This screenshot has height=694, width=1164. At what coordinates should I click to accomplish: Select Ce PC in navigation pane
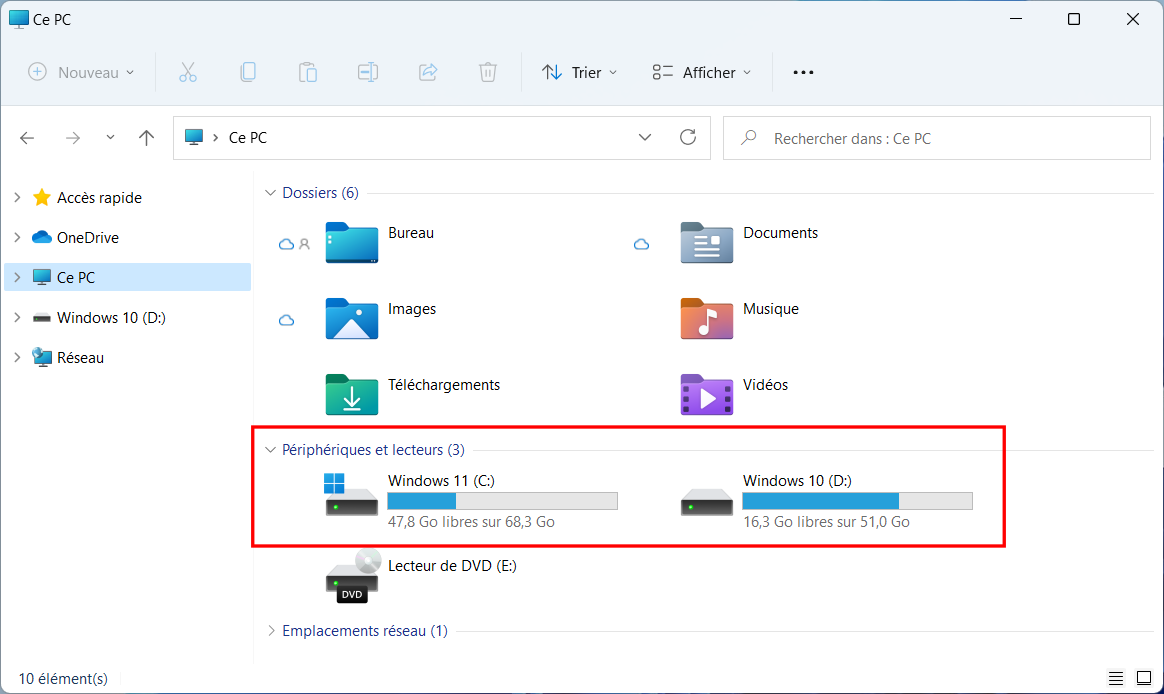coord(128,278)
